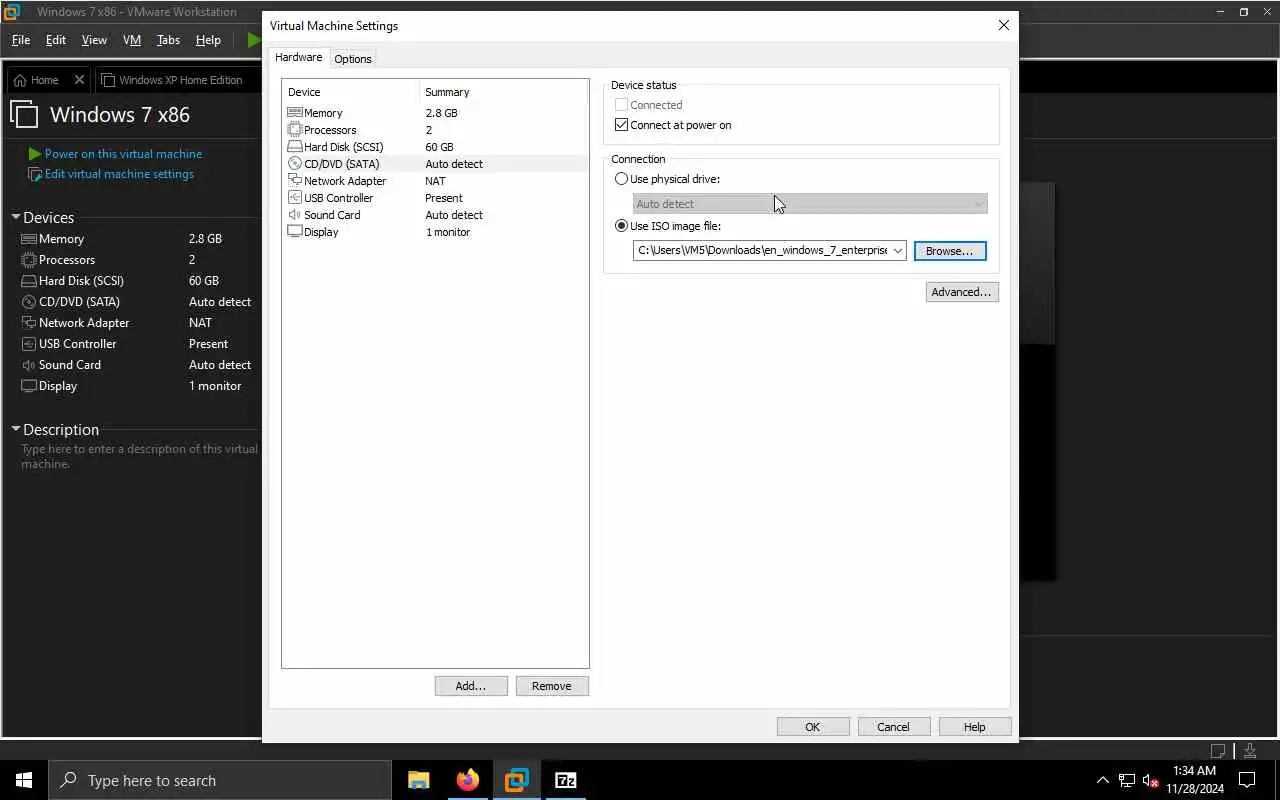Click Power on this virtual machine link

[123, 154]
